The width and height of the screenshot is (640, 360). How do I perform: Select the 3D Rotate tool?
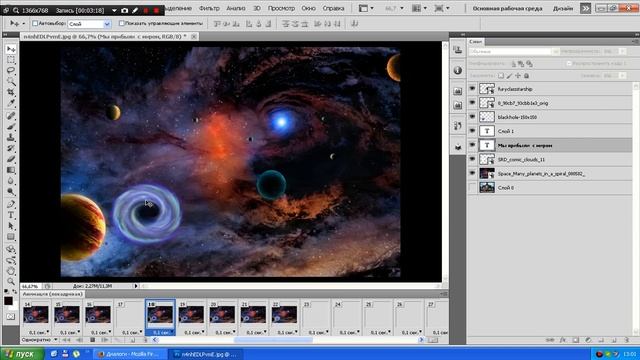(11, 249)
